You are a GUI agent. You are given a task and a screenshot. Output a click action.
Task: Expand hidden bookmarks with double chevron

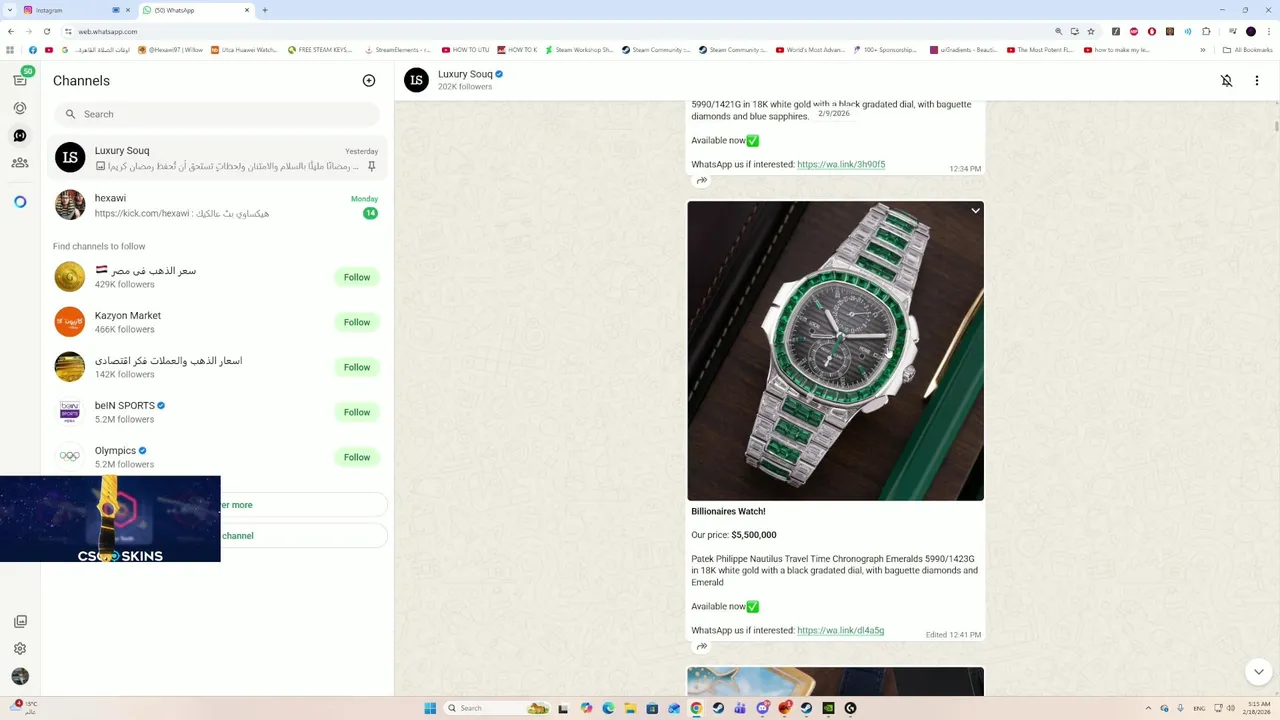(x=1203, y=50)
